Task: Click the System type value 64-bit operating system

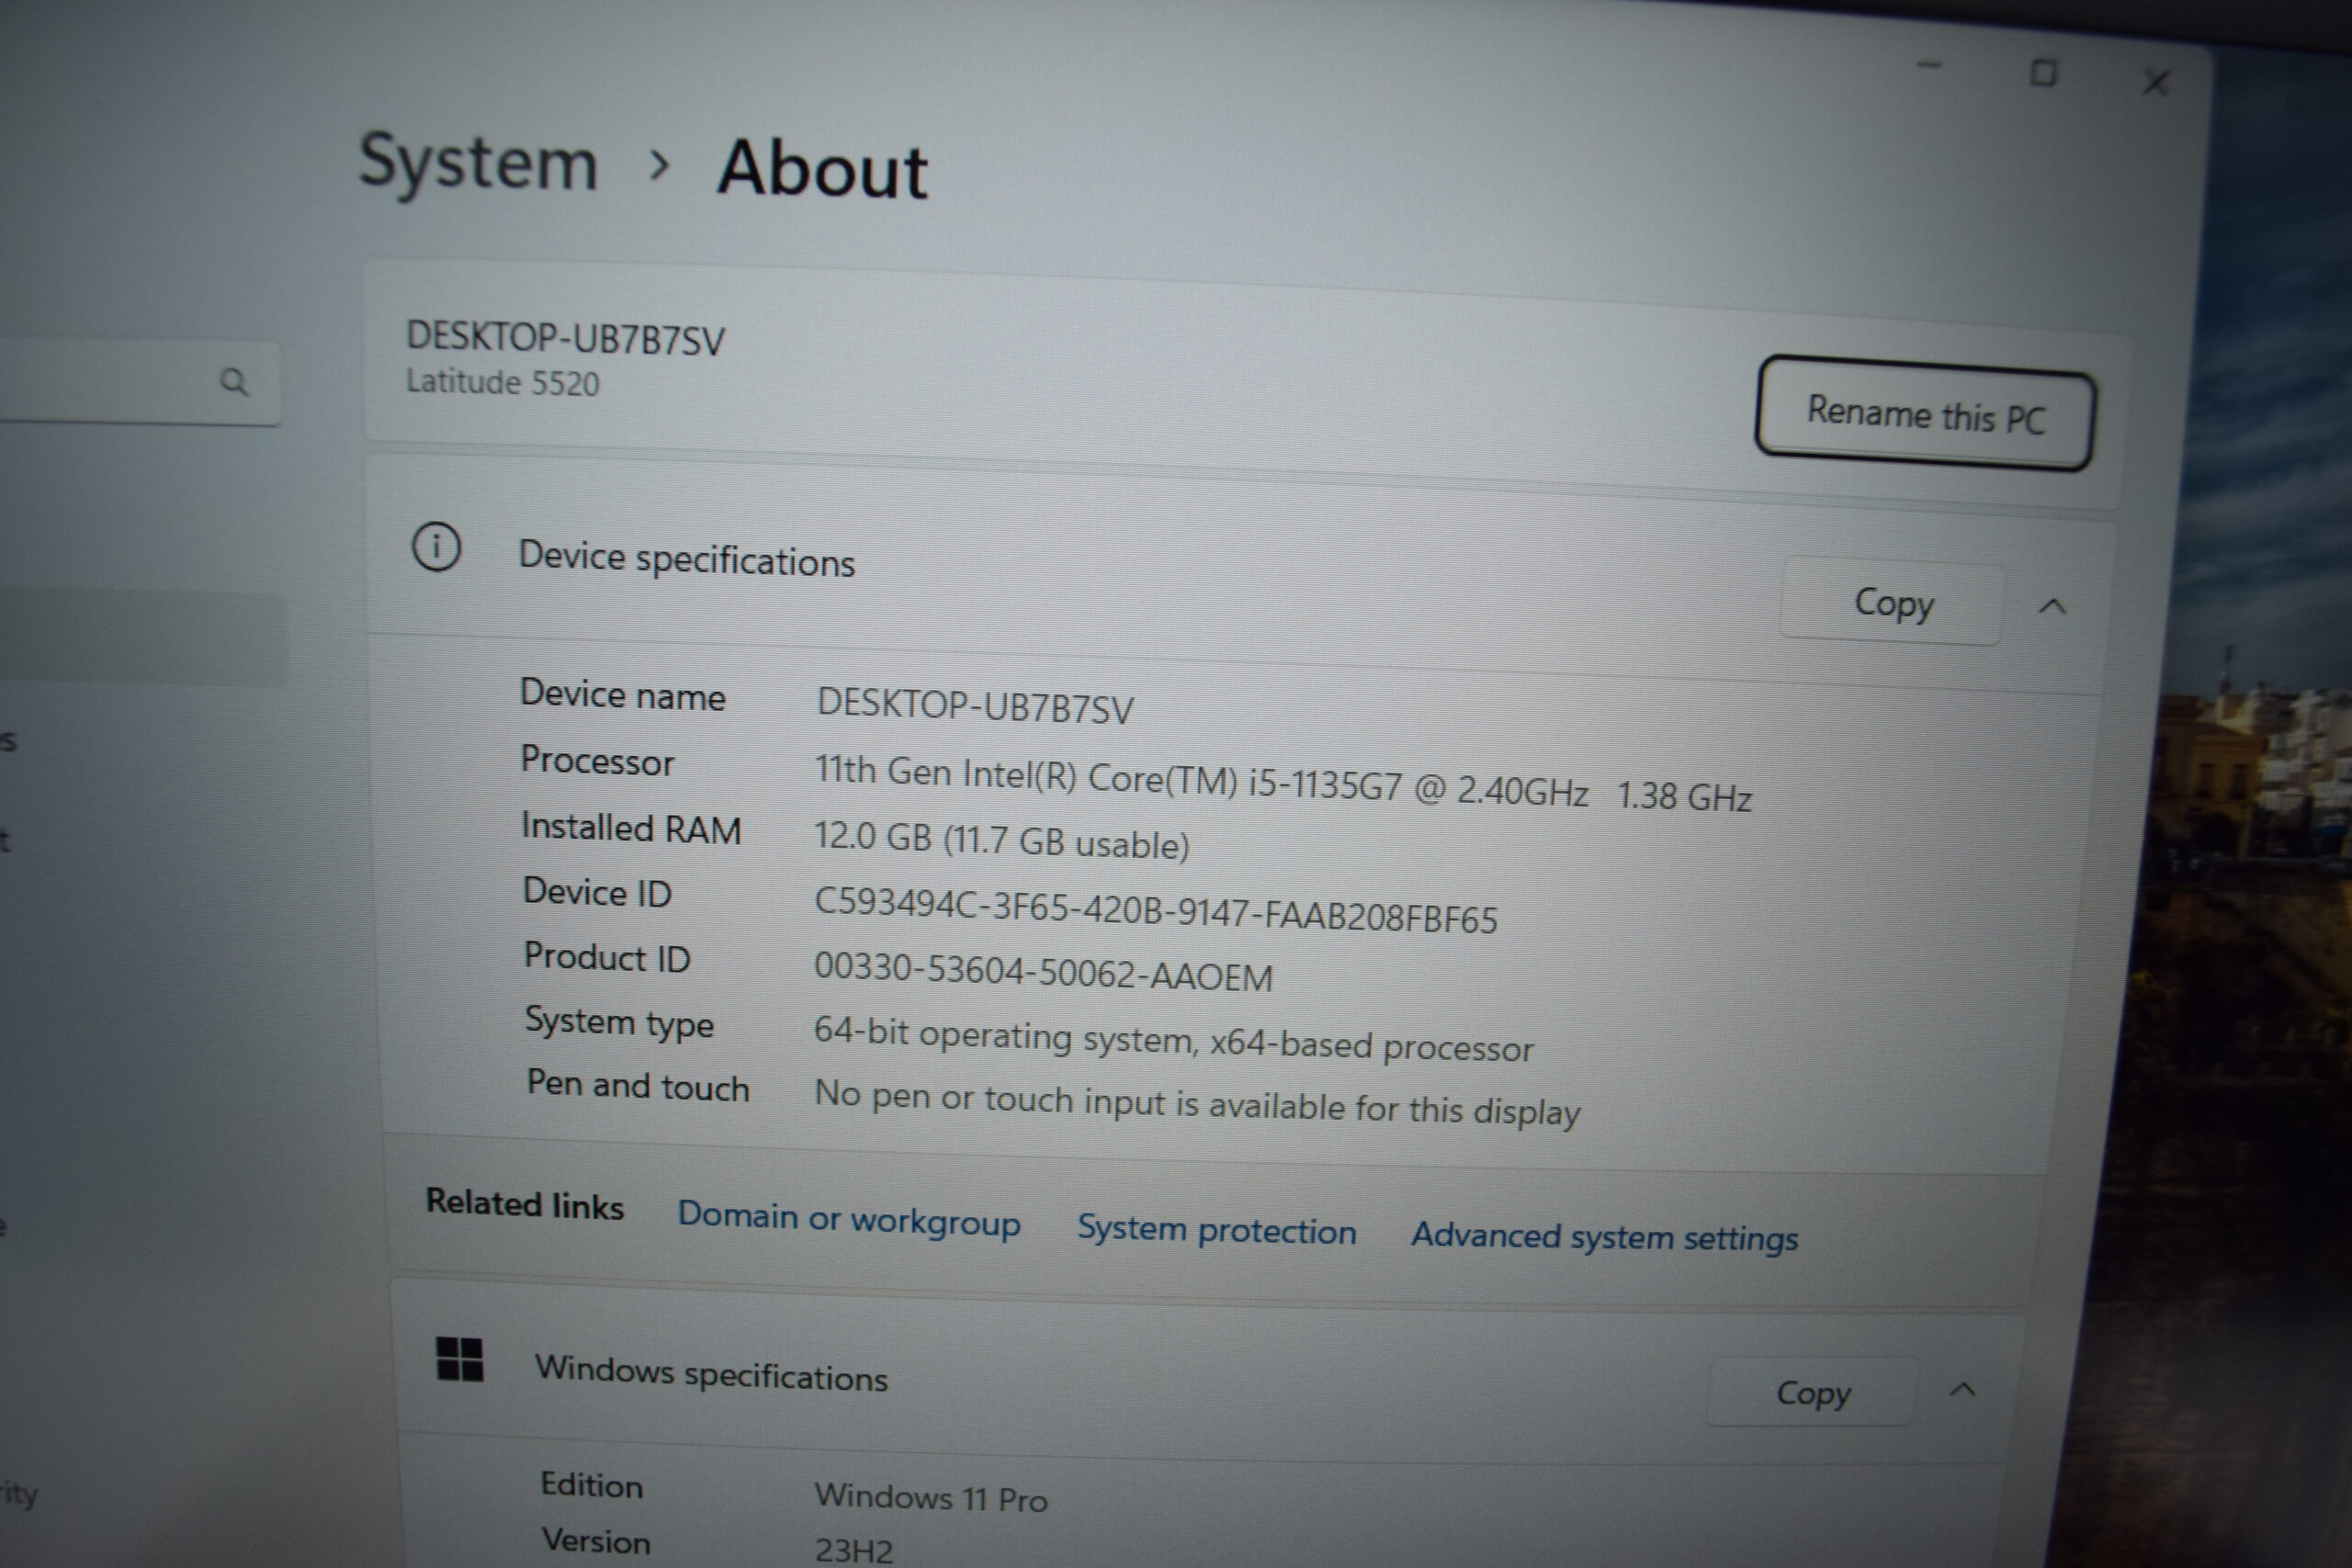Action: tap(1172, 1040)
